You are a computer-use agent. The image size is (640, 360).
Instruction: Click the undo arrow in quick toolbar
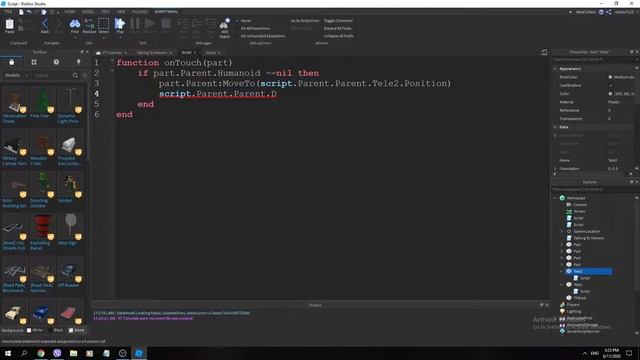[x=29, y=12]
